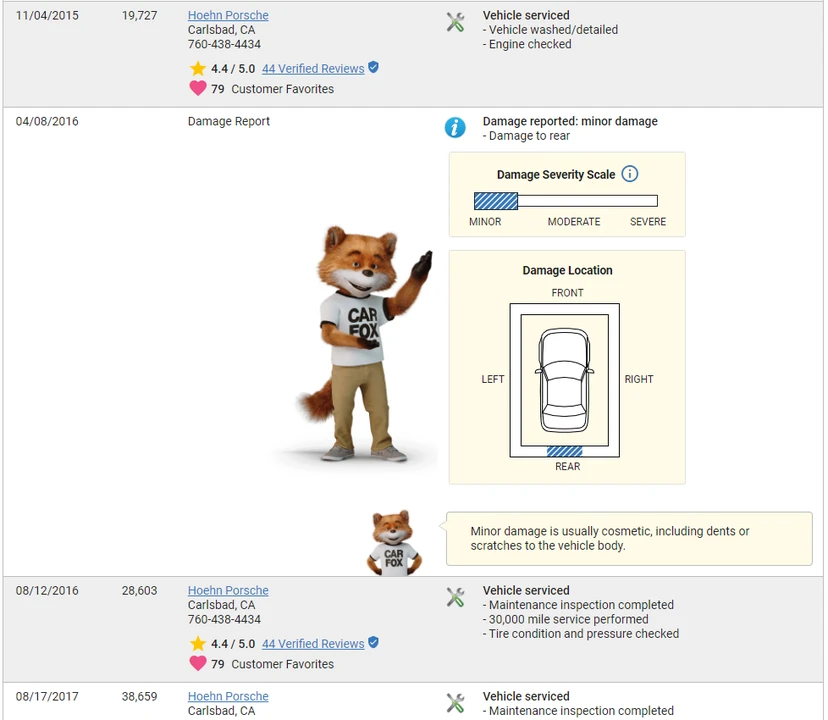Open Hoehn Porsche link in 08/12/2016 entry
The height and width of the screenshot is (720, 828).
pyautogui.click(x=228, y=591)
